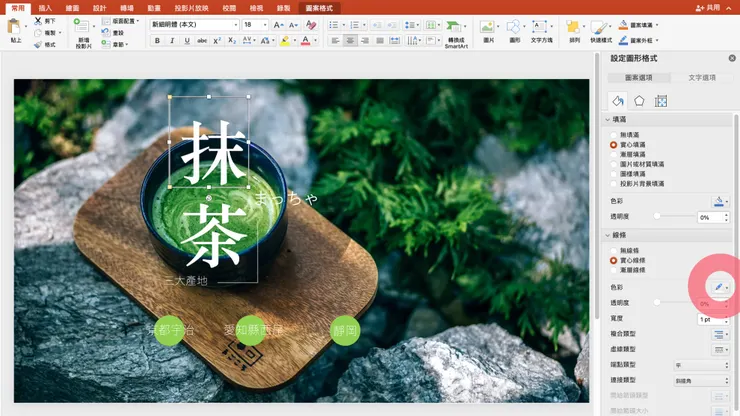Switch to the Design (設計) ribbon tab
740x416 pixels.
tap(99, 8)
